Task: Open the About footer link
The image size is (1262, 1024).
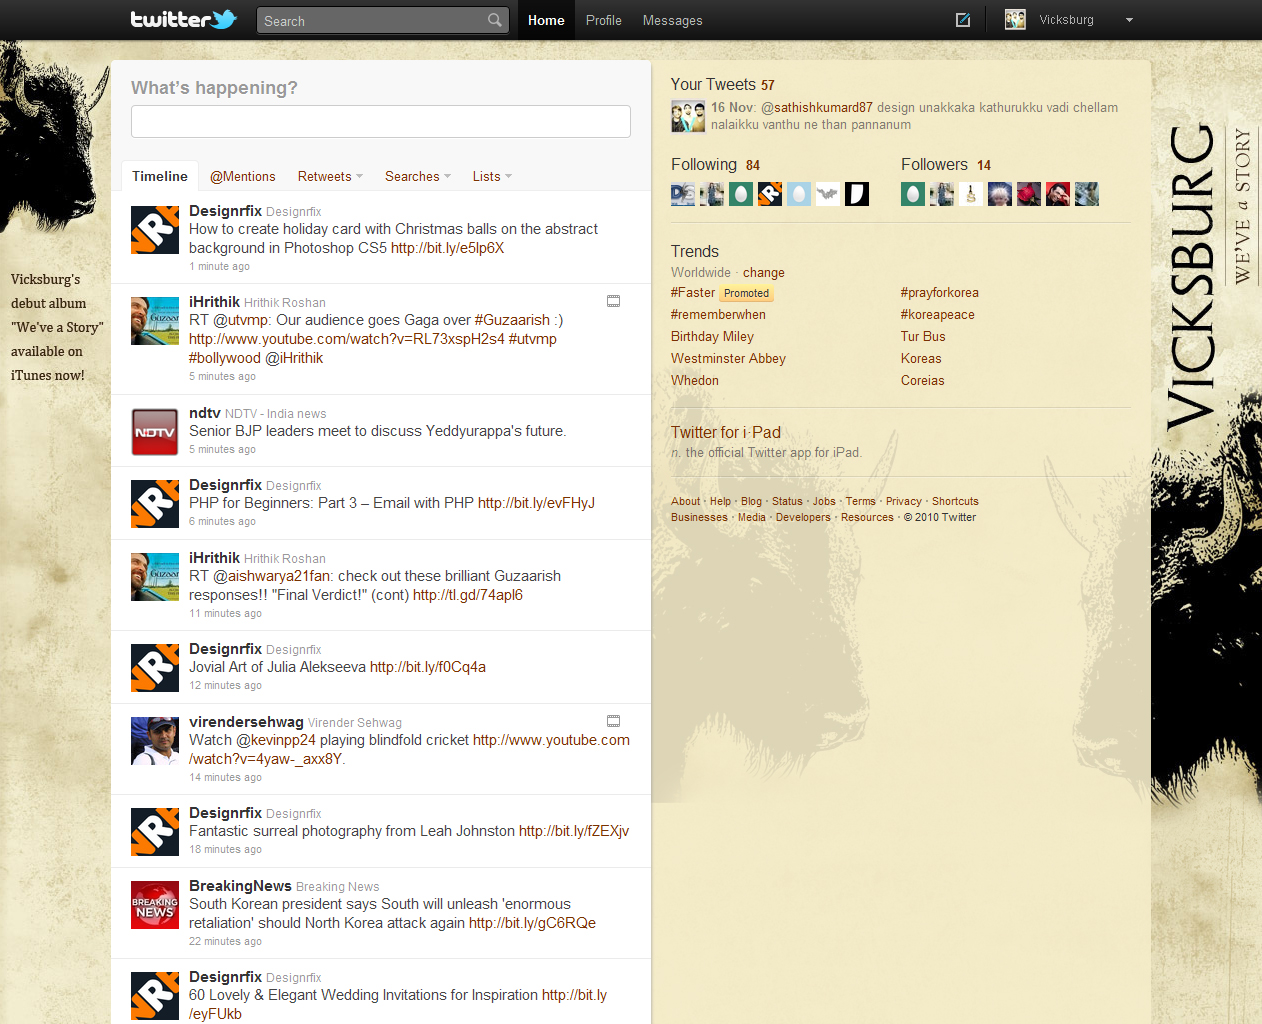Action: tap(686, 501)
